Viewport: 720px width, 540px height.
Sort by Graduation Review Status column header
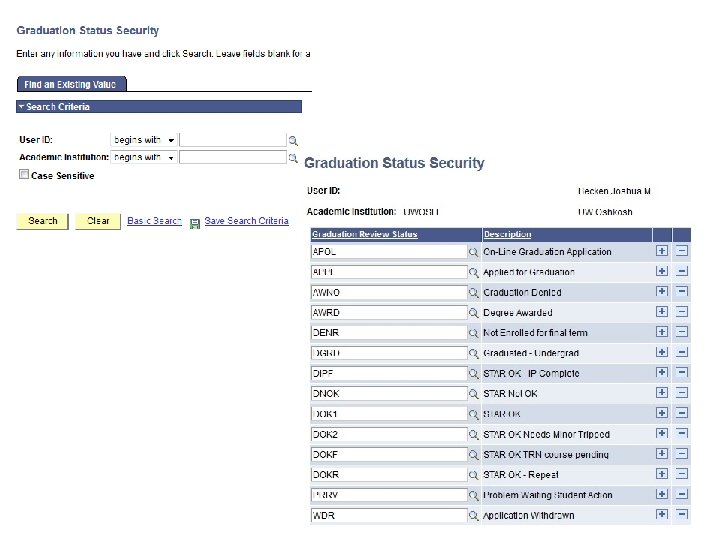(365, 234)
